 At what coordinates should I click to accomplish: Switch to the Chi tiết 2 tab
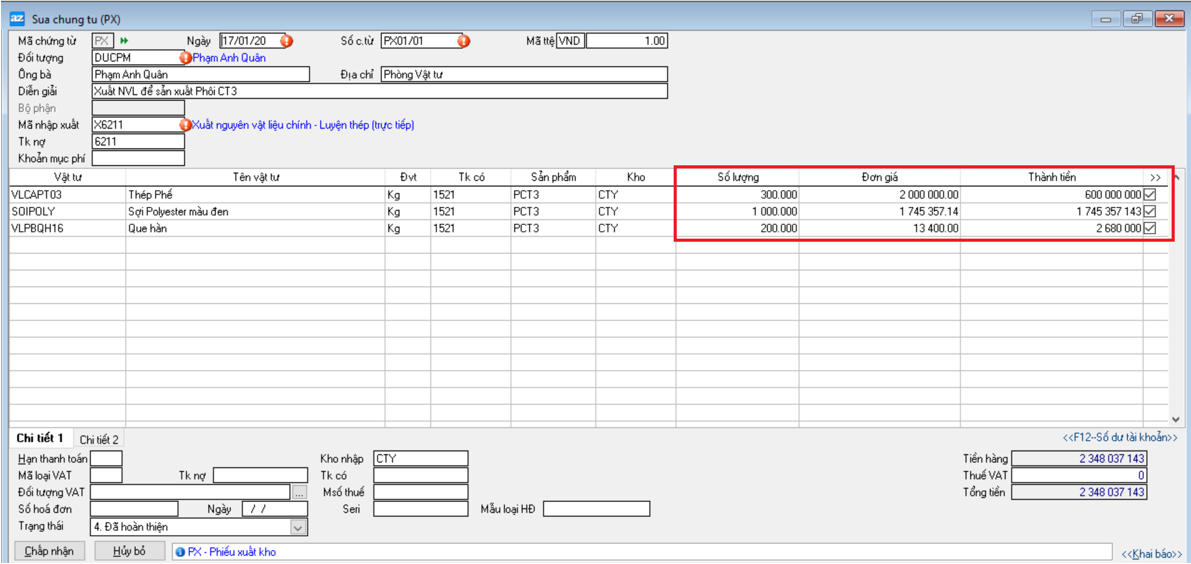click(x=99, y=439)
